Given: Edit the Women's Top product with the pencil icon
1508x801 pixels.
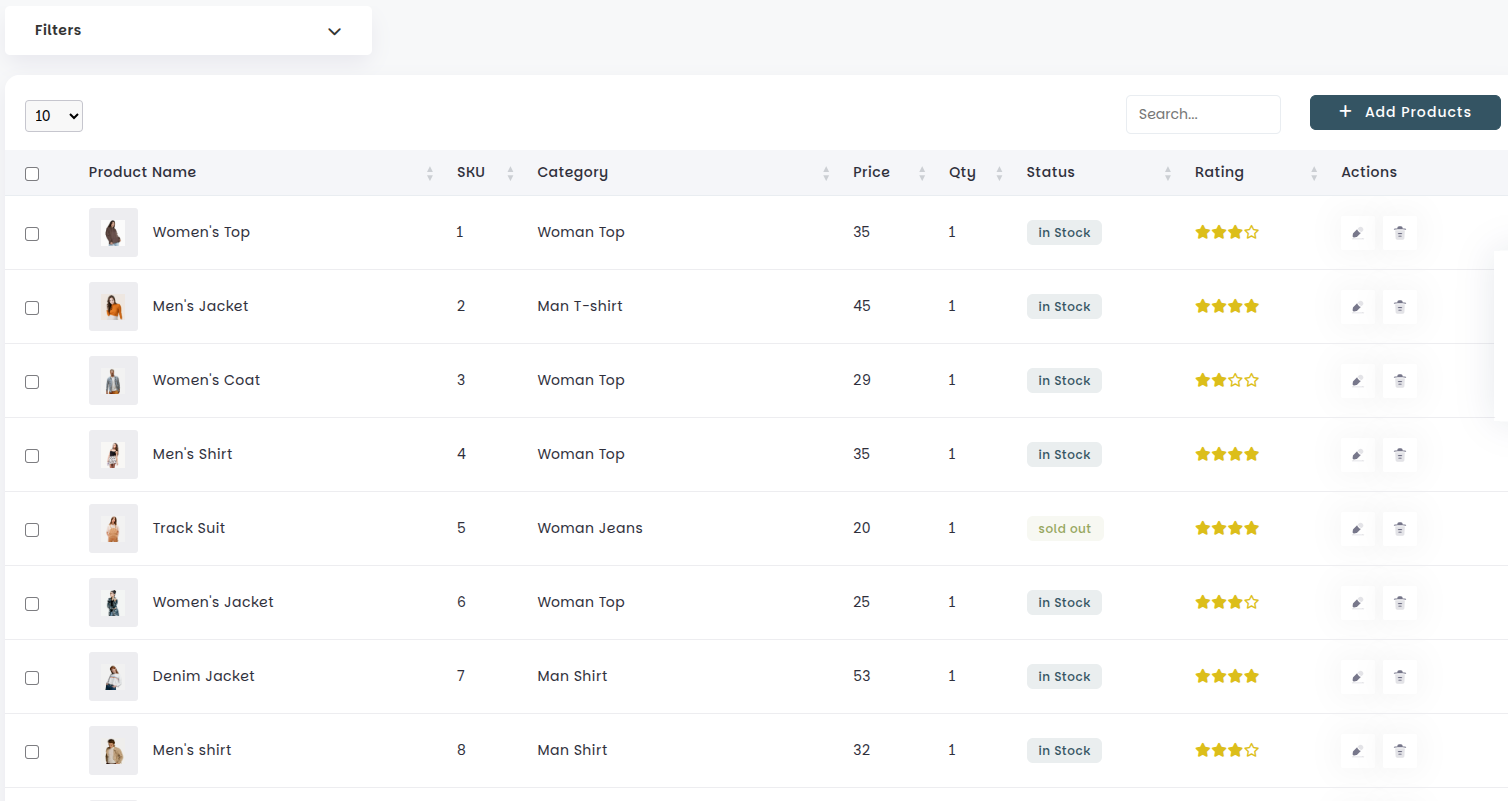Looking at the screenshot, I should click(1357, 232).
